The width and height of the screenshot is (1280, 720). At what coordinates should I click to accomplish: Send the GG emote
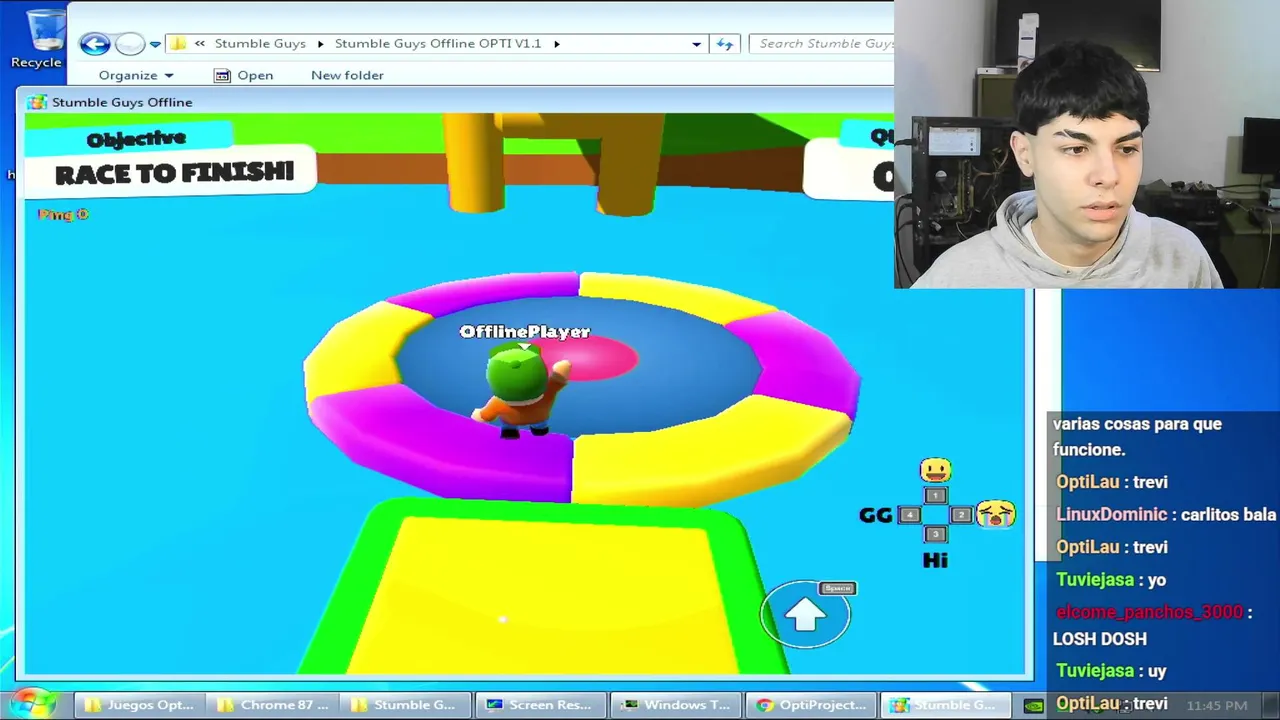[875, 515]
